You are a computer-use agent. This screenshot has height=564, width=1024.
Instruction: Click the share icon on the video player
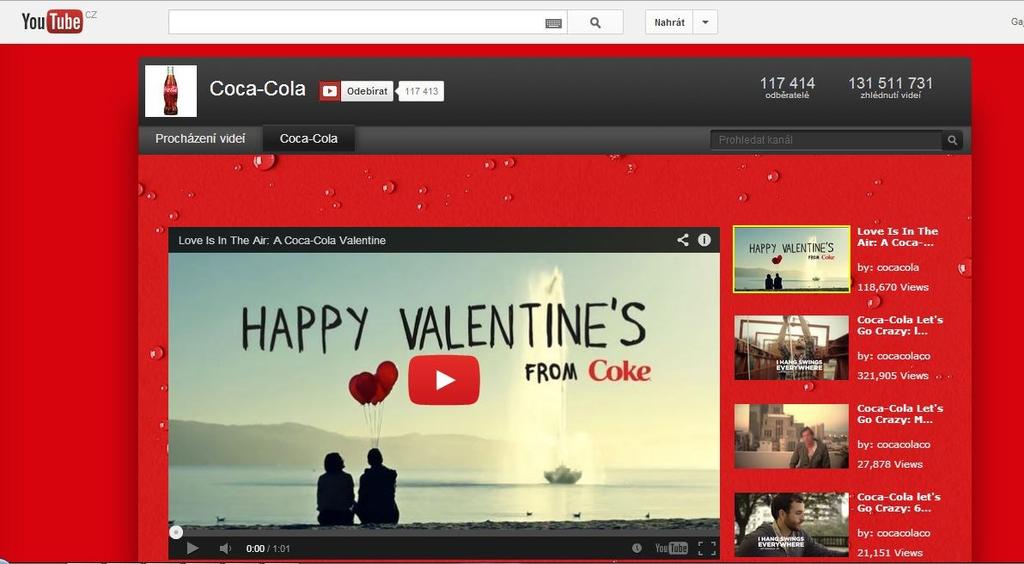click(682, 240)
